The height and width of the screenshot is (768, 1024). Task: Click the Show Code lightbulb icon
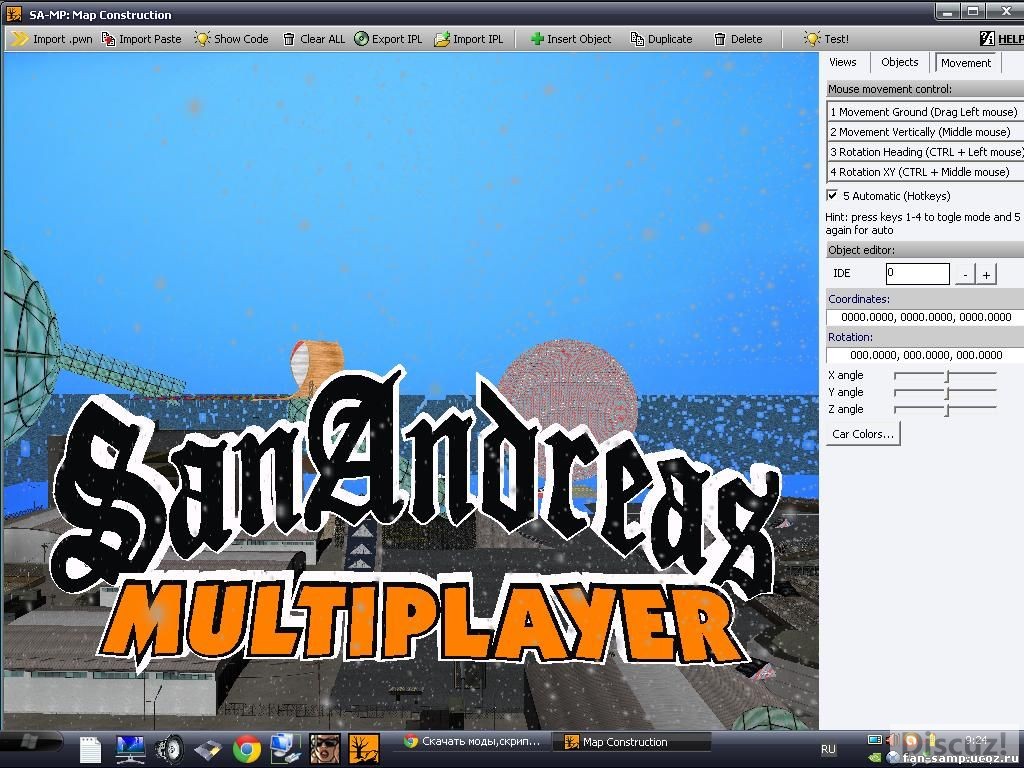coord(202,39)
